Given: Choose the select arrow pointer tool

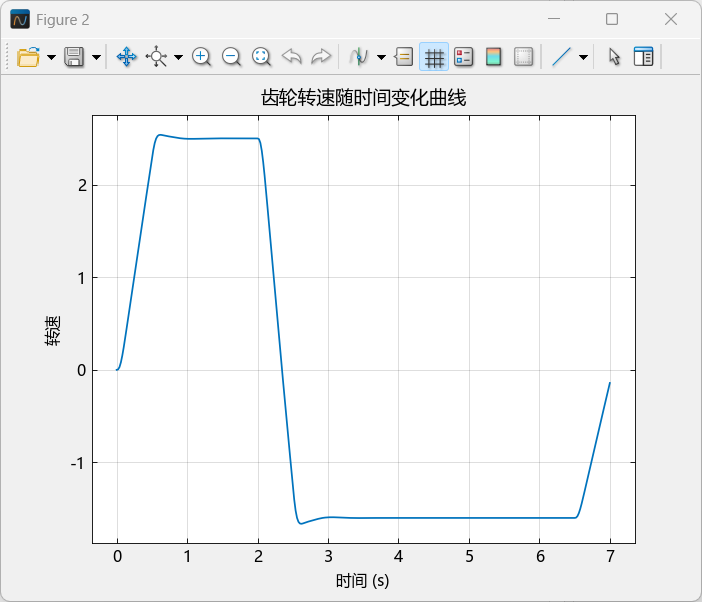Looking at the screenshot, I should [x=614, y=57].
